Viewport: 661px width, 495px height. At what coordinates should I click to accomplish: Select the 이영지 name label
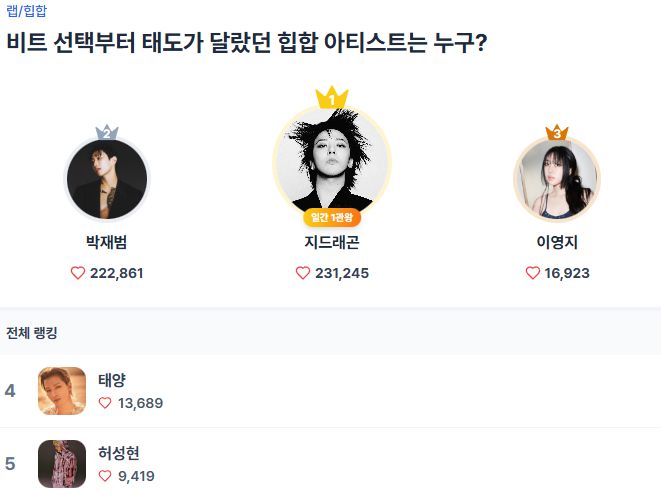pos(557,243)
